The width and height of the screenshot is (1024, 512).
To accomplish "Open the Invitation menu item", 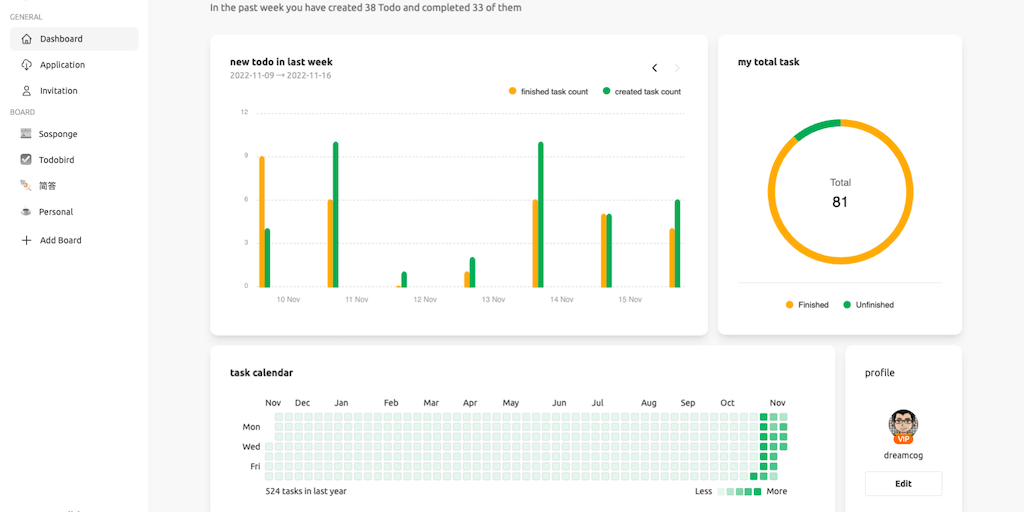I will pos(58,91).
